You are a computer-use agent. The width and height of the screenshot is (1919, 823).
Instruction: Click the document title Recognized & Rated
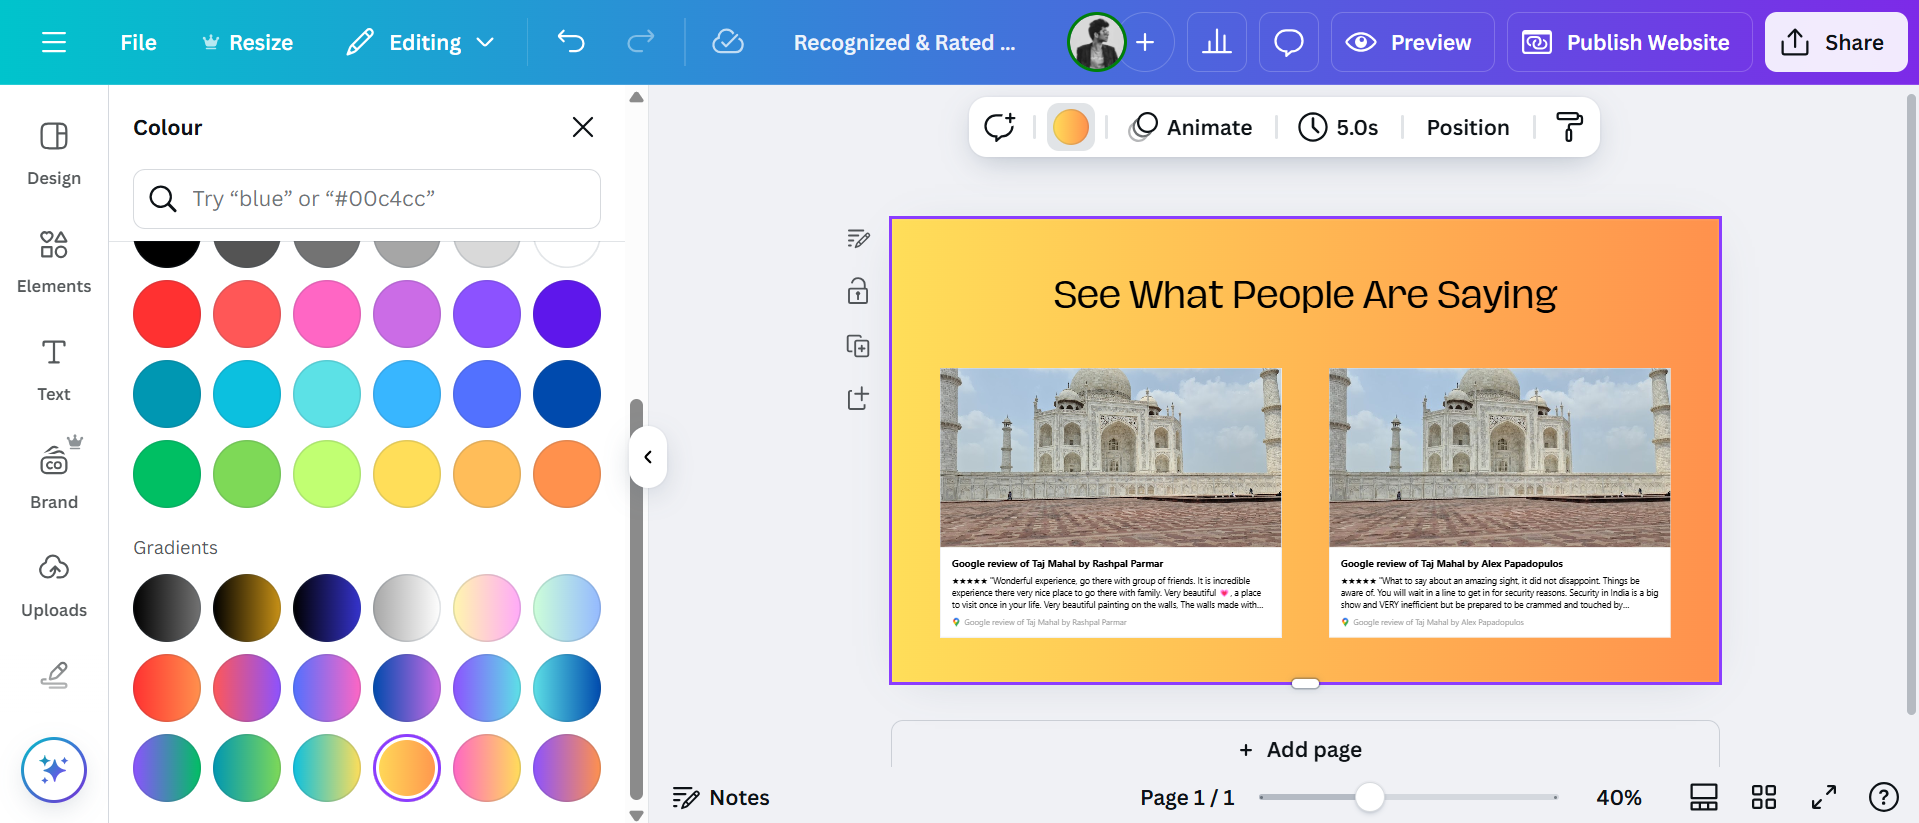coord(904,42)
